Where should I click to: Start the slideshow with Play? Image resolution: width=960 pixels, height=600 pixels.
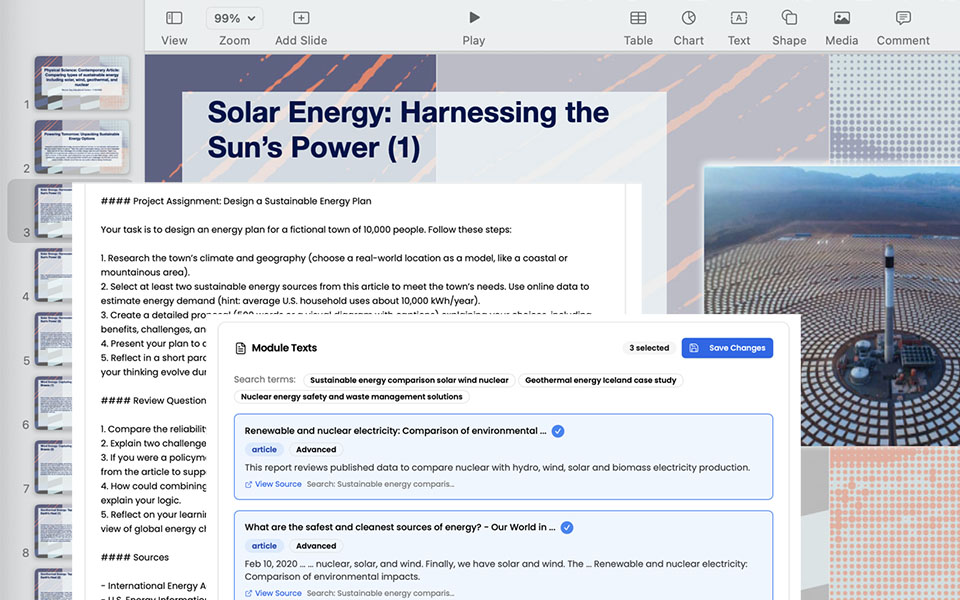pos(474,18)
